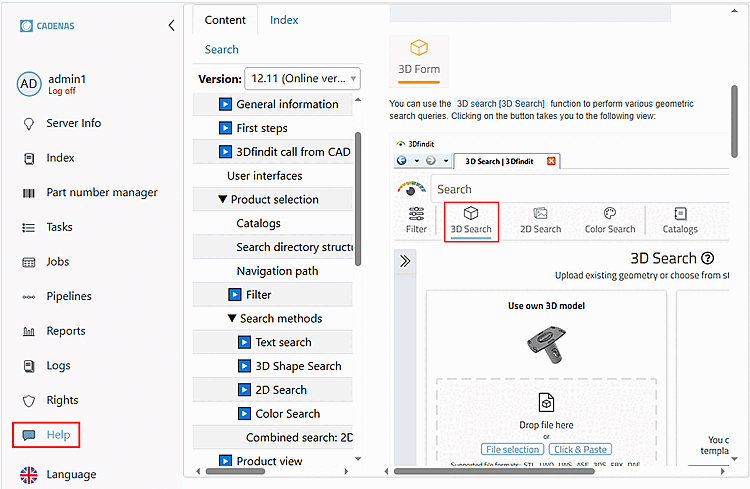Open the 3D Shape Search topic
The height and width of the screenshot is (489, 750).
[298, 366]
